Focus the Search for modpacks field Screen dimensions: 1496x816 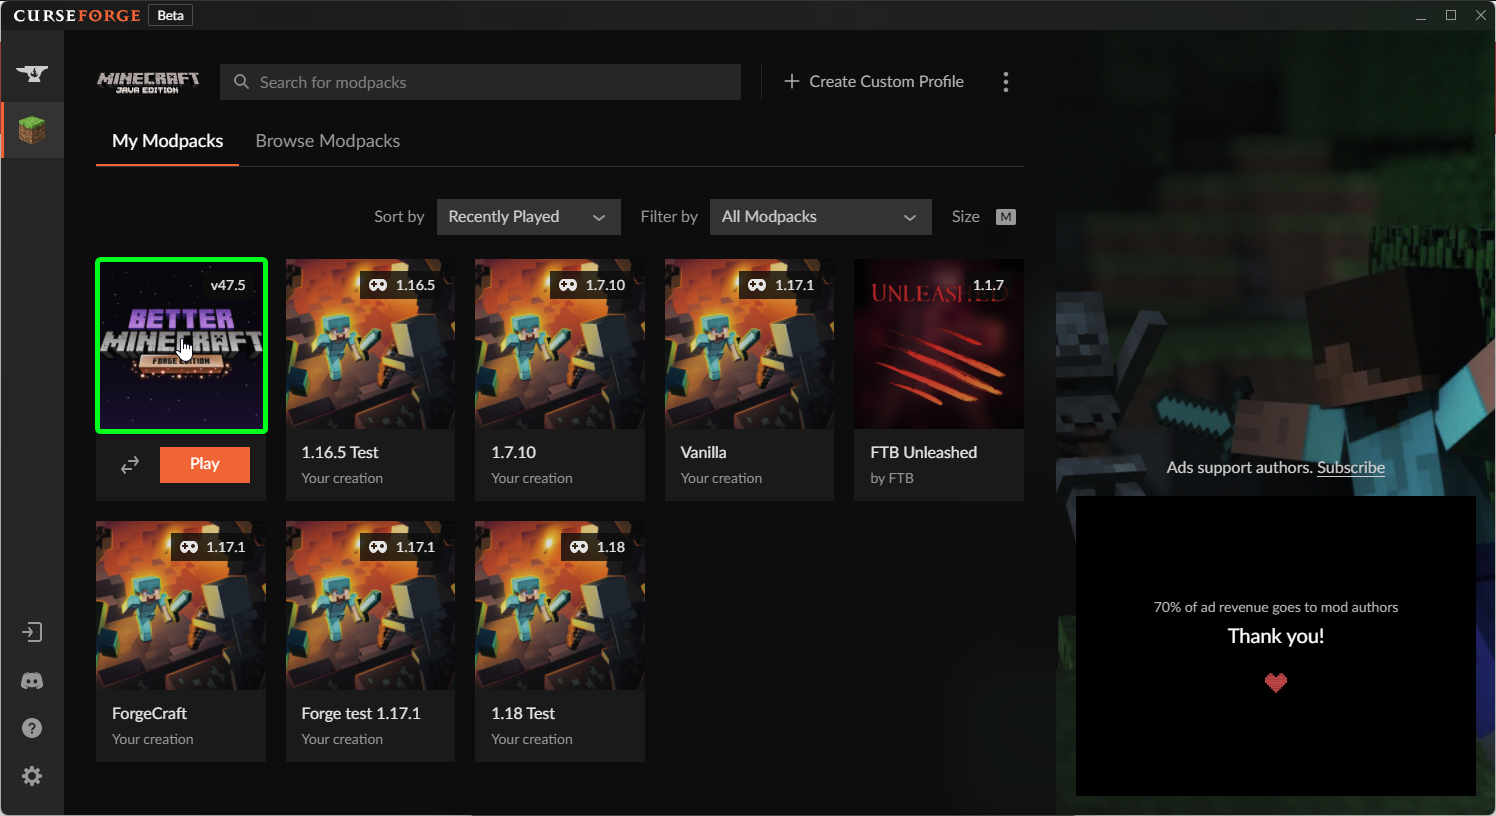[480, 82]
